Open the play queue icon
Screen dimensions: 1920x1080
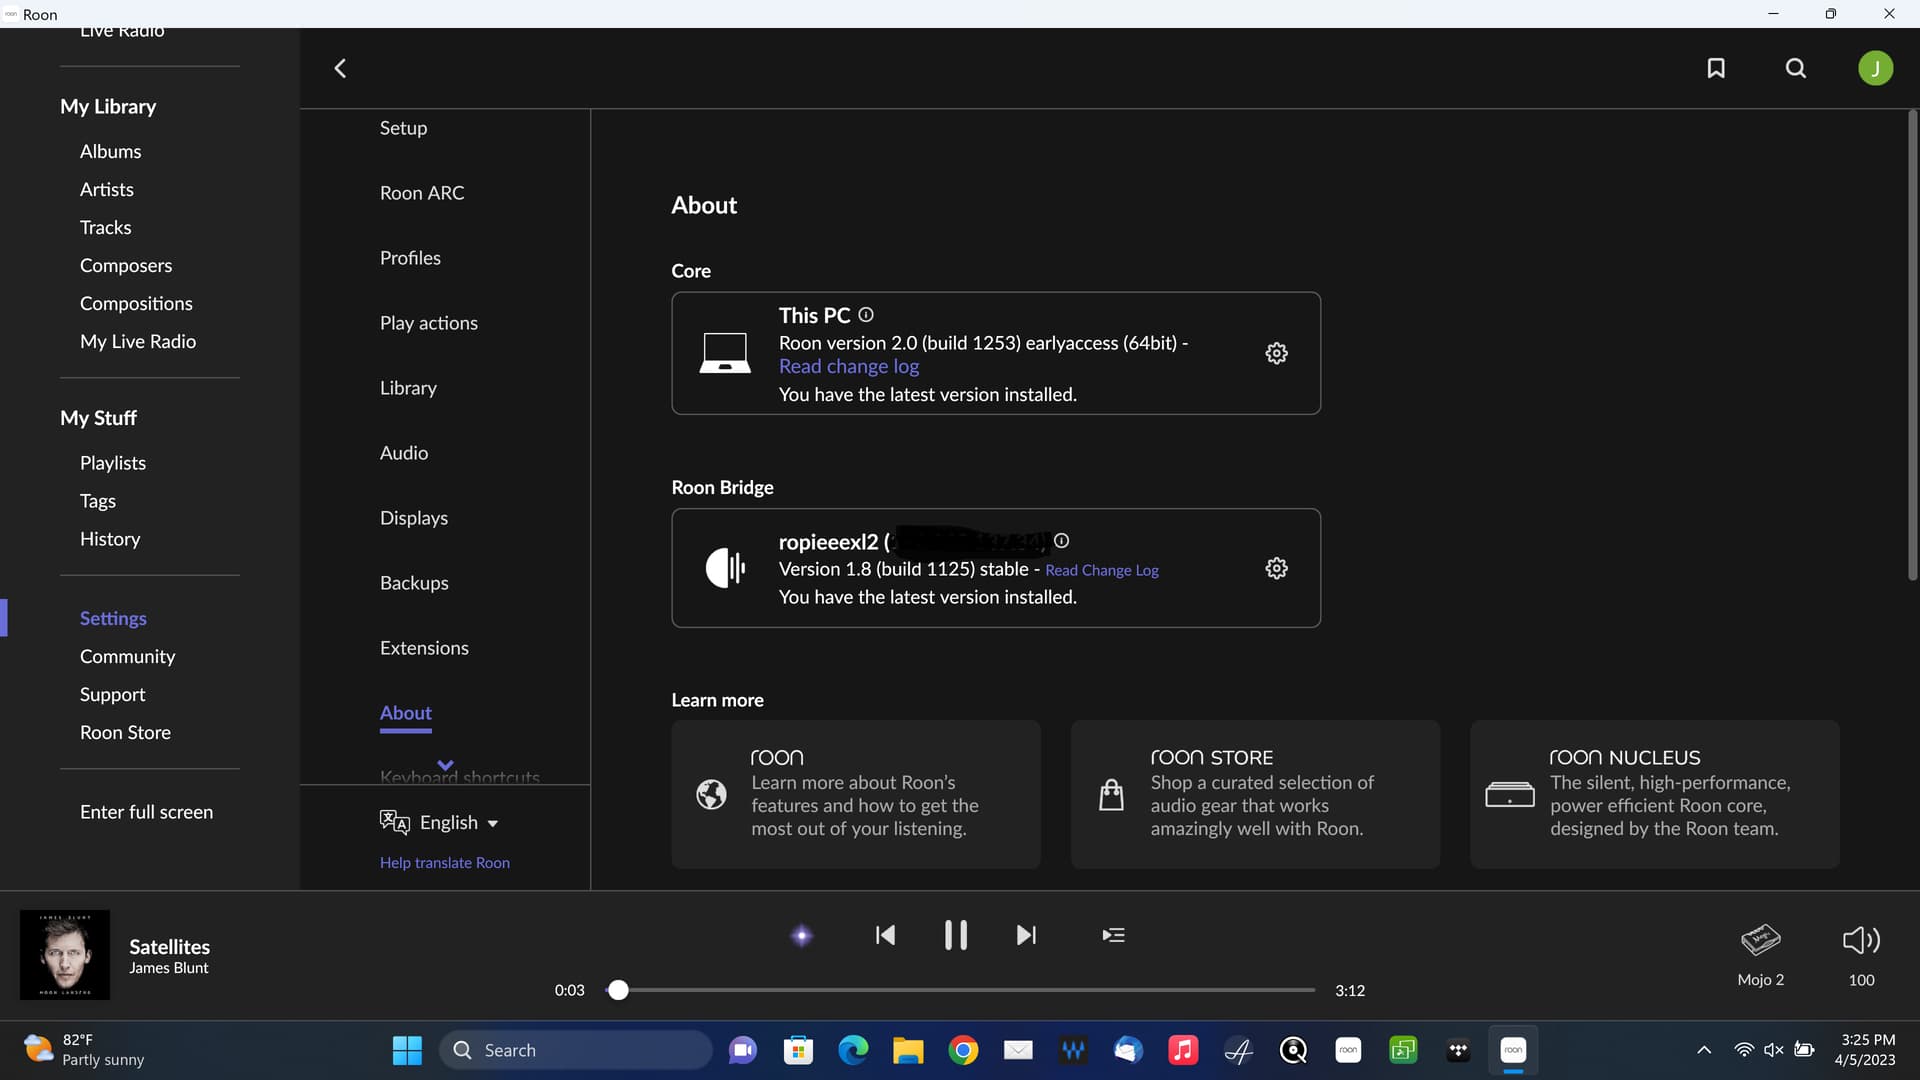click(1113, 936)
